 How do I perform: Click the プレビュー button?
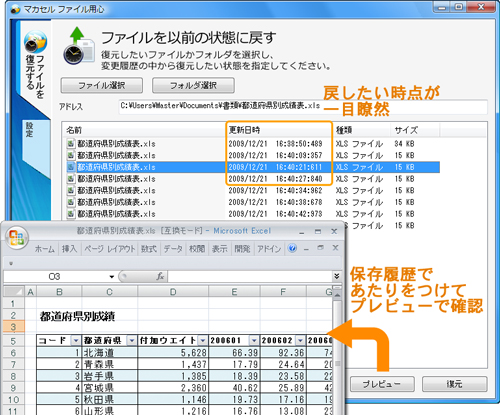tap(382, 384)
